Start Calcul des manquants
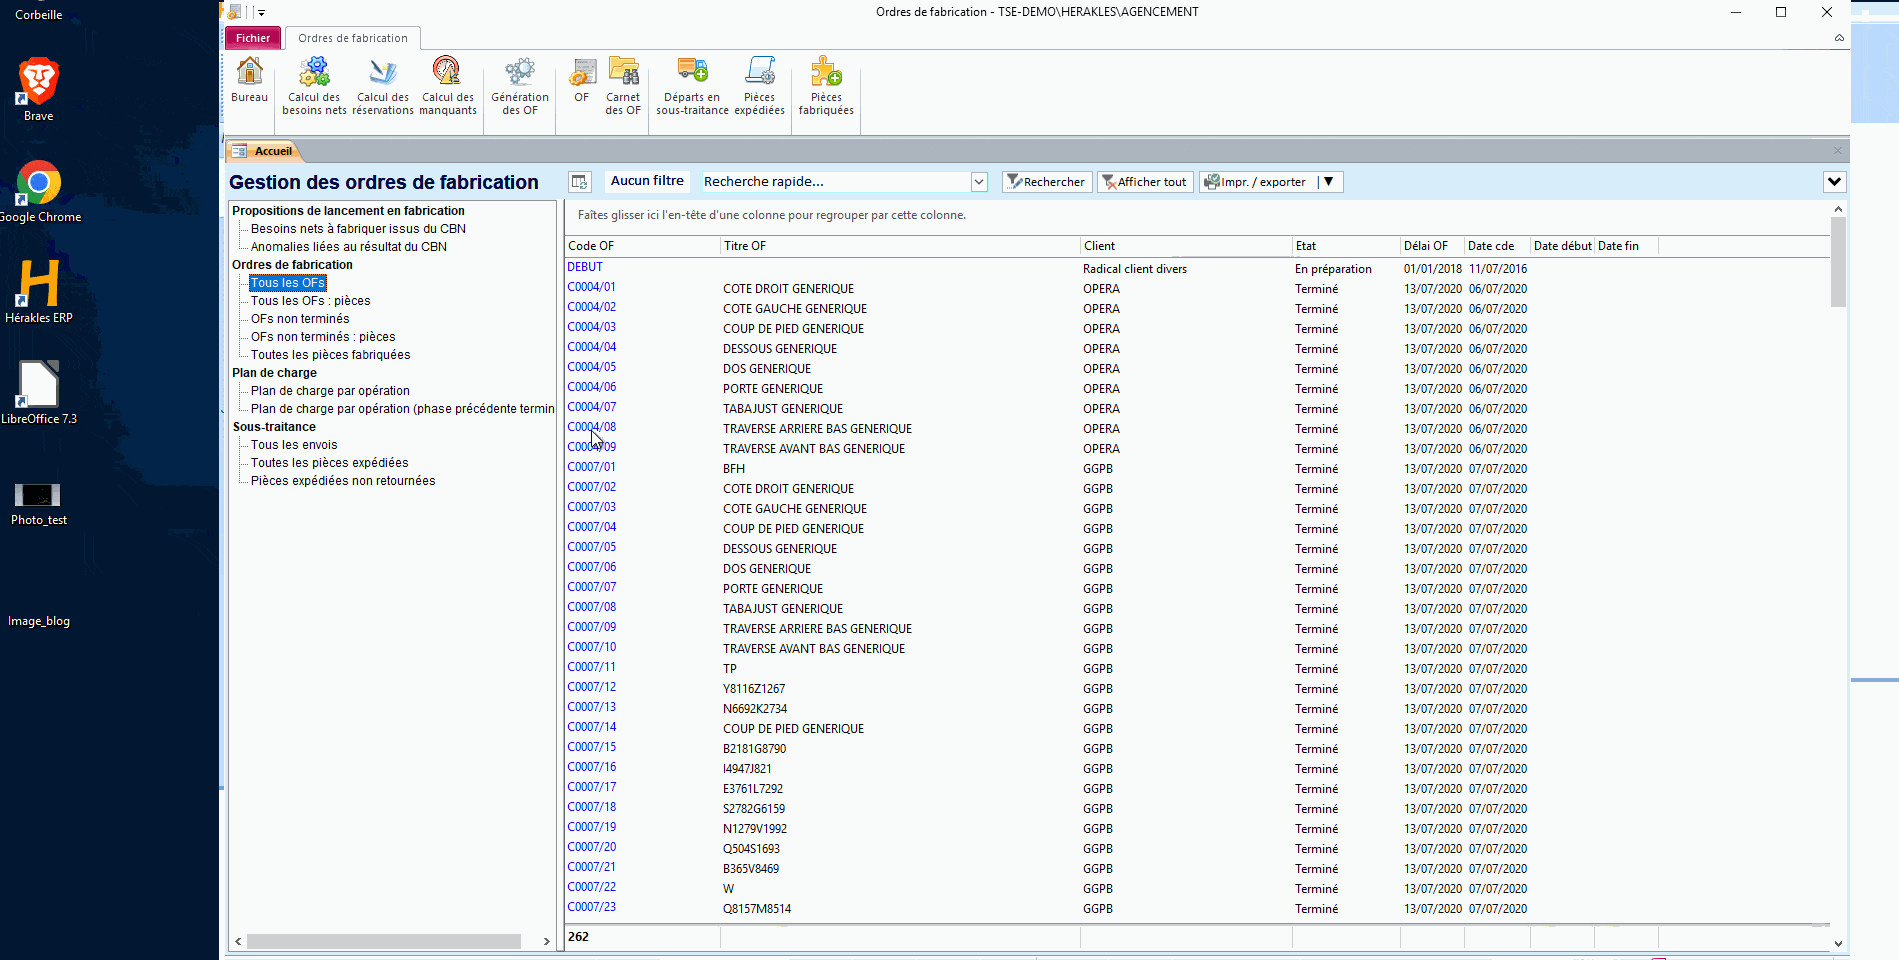1899x960 pixels. (447, 85)
